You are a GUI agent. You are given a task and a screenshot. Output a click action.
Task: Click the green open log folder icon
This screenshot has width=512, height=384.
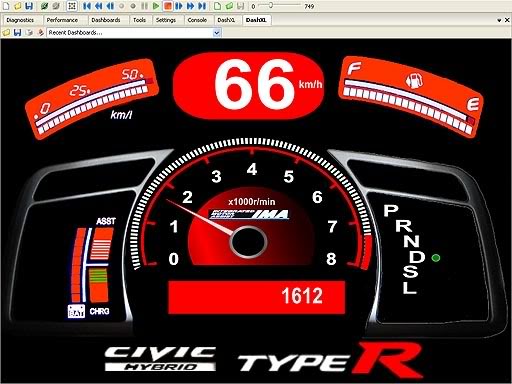pyautogui.click(x=229, y=6)
